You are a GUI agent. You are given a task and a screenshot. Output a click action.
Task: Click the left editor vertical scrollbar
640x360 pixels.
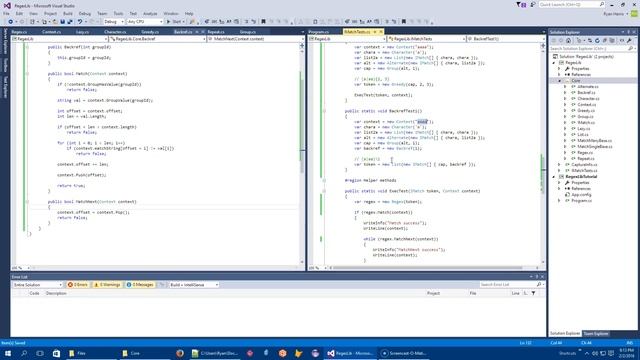click(302, 155)
